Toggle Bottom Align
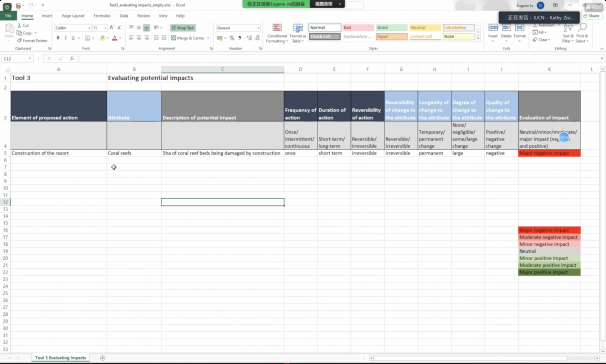The height and width of the screenshot is (364, 606). (x=146, y=27)
